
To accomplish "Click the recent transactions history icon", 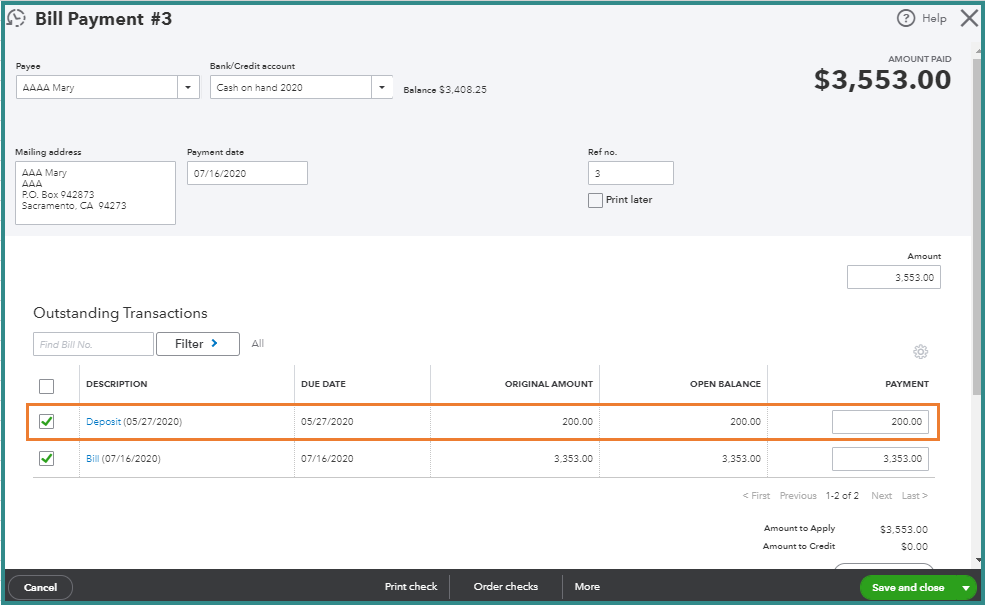I will (16, 18).
